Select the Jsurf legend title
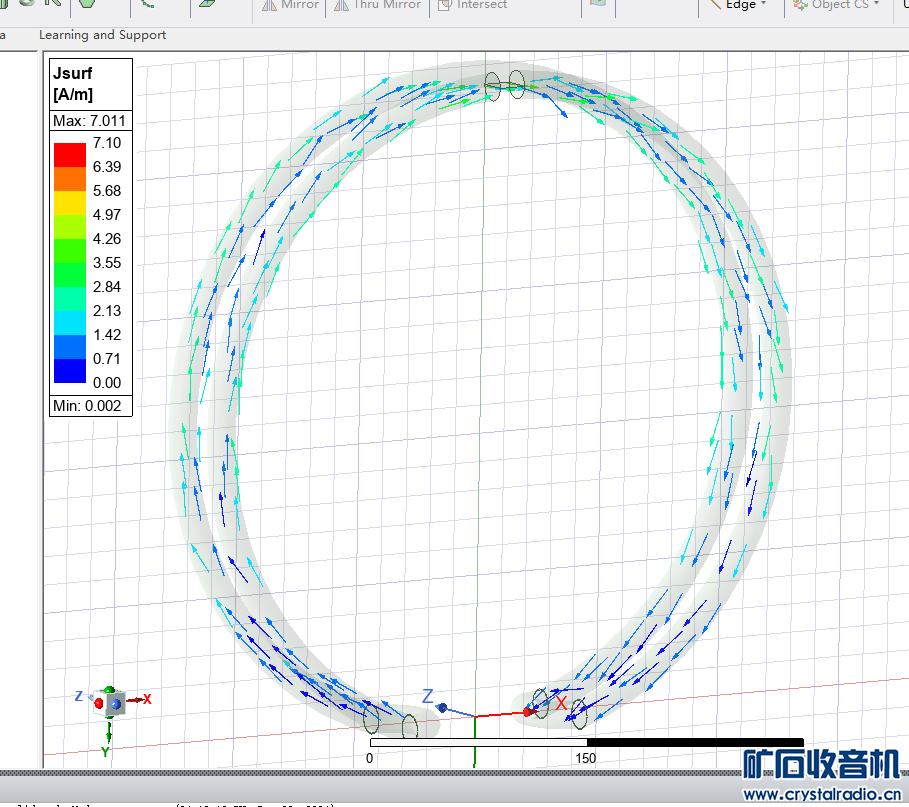 pyautogui.click(x=72, y=74)
